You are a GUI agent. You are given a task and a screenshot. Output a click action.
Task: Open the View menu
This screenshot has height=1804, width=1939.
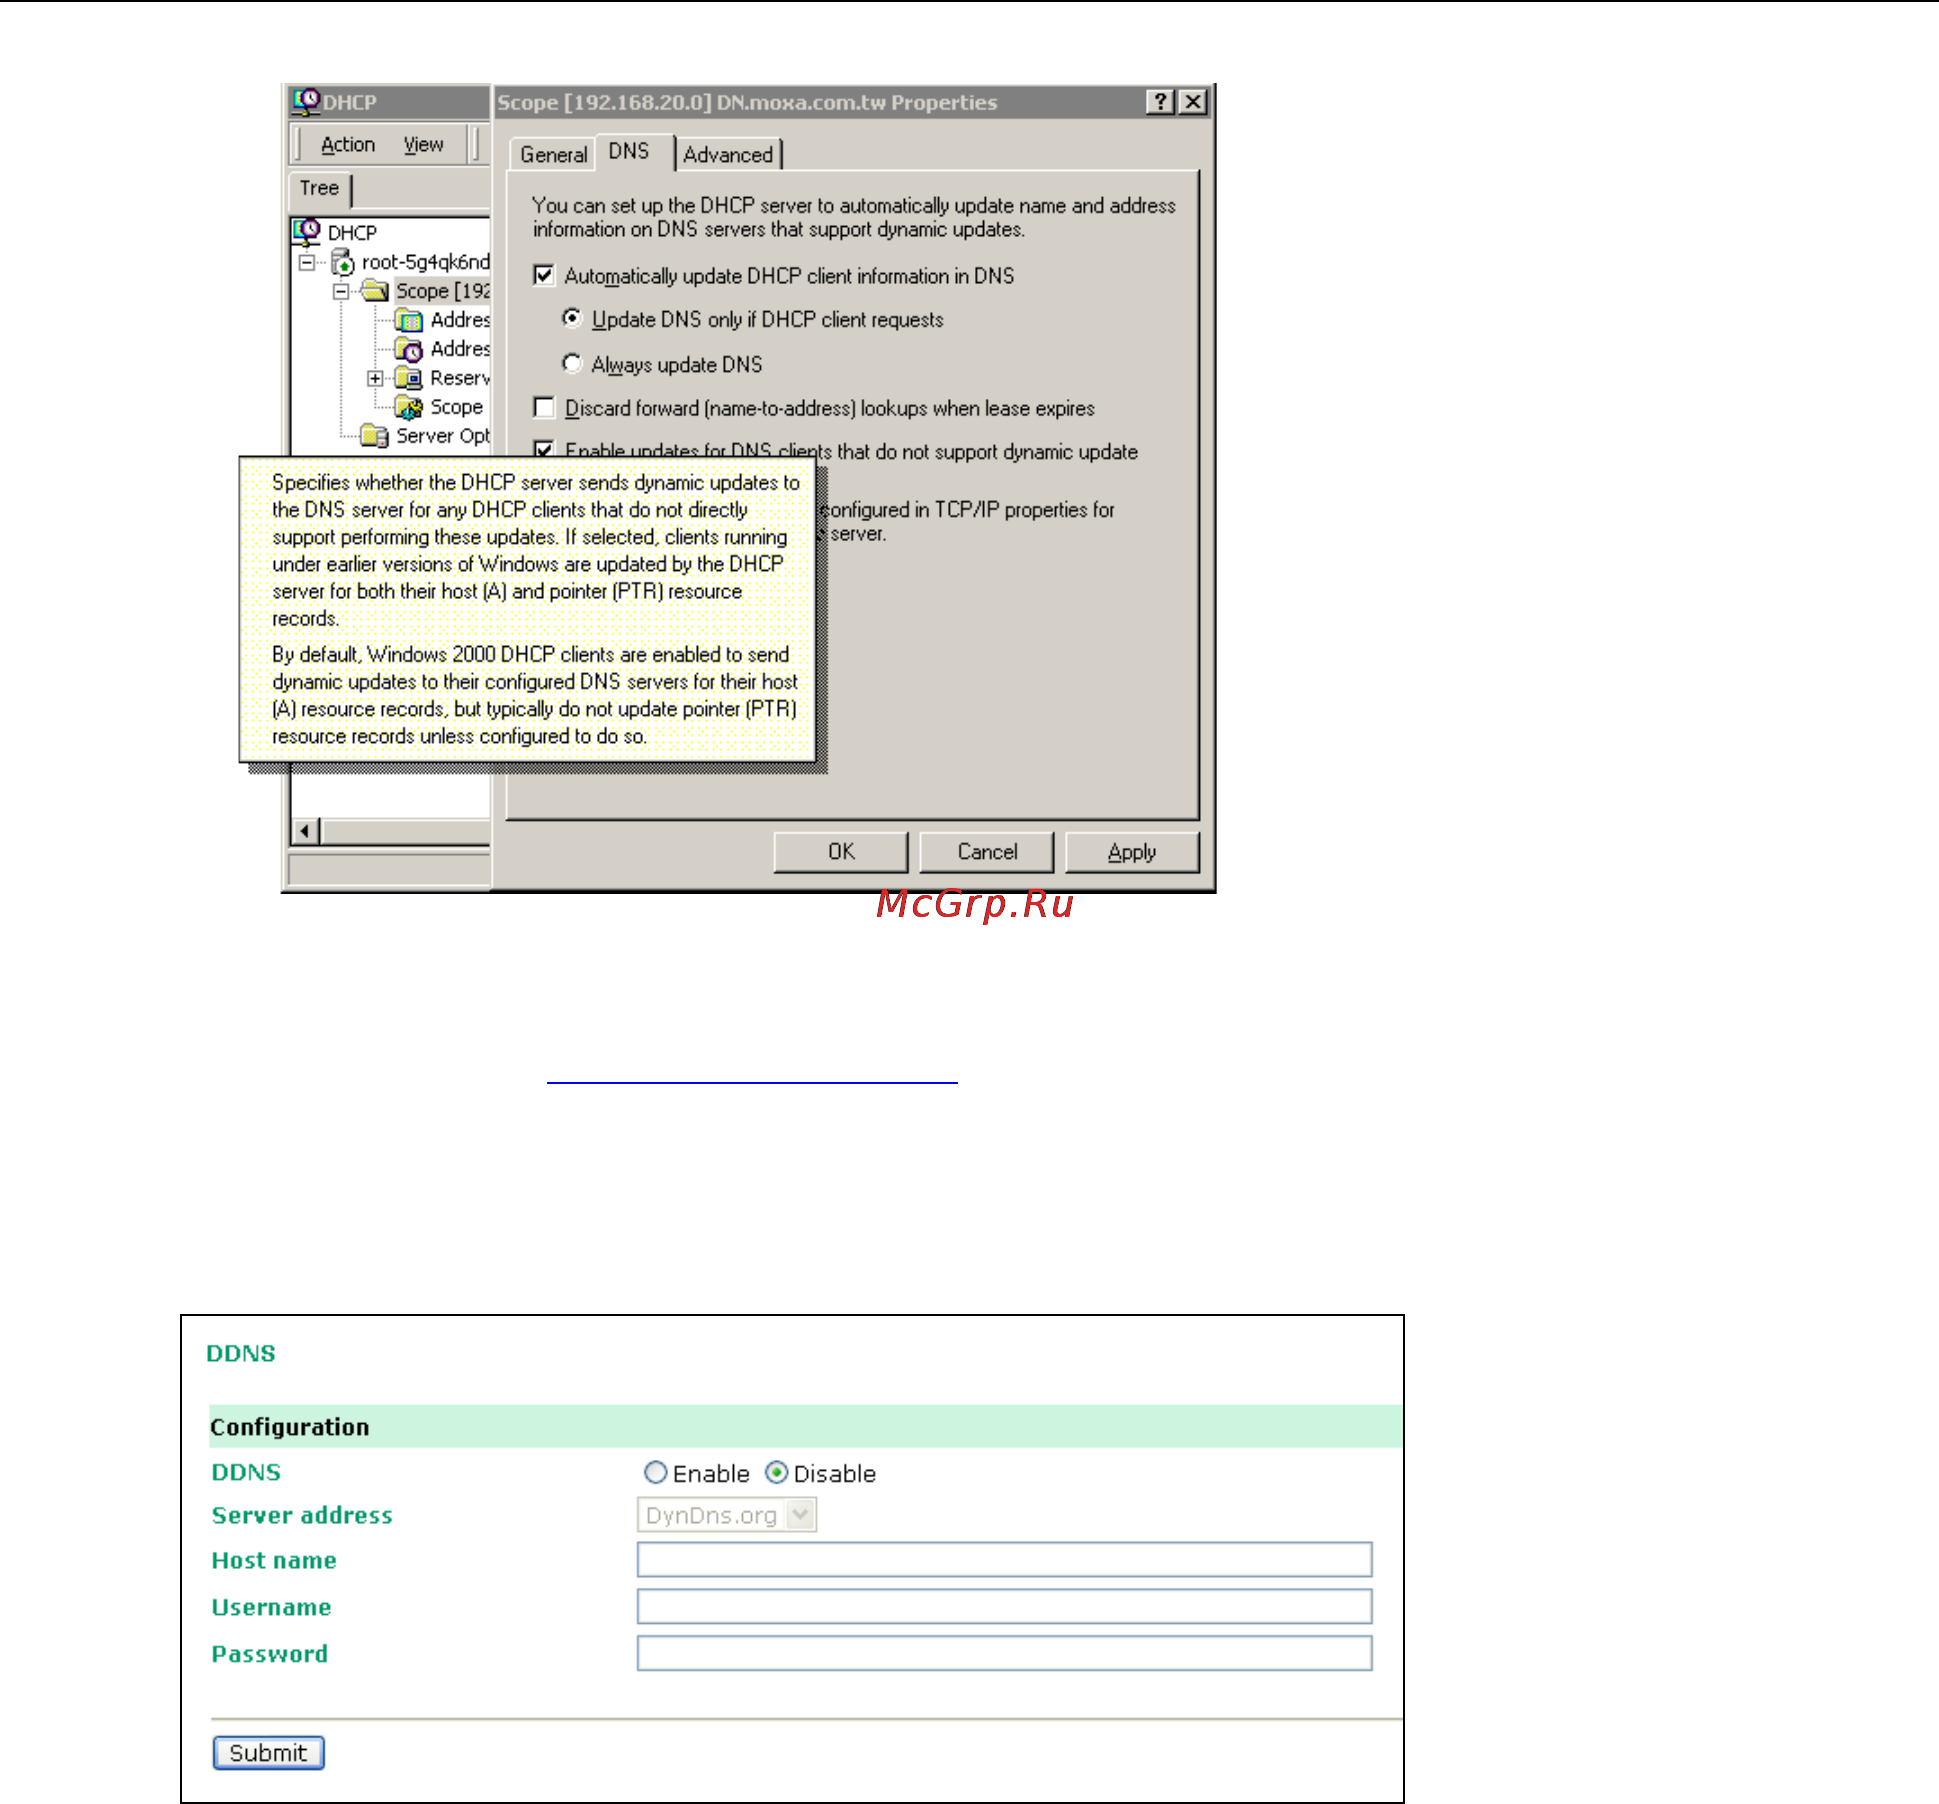click(x=423, y=145)
